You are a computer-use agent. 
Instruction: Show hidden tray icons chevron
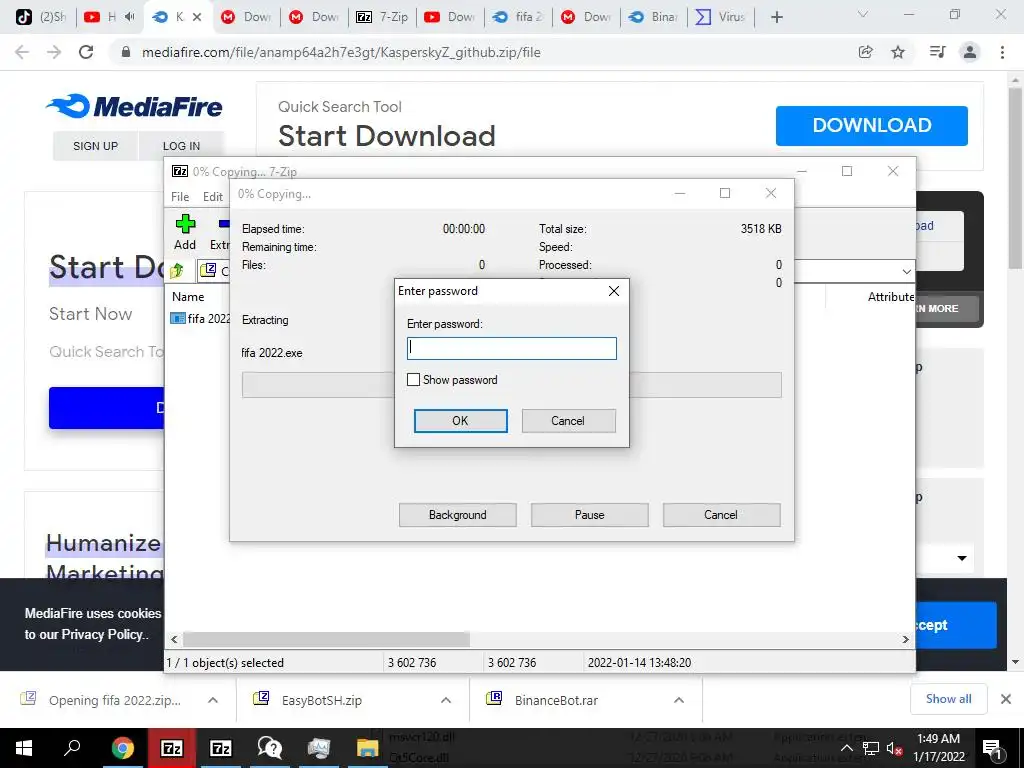[x=846, y=748]
